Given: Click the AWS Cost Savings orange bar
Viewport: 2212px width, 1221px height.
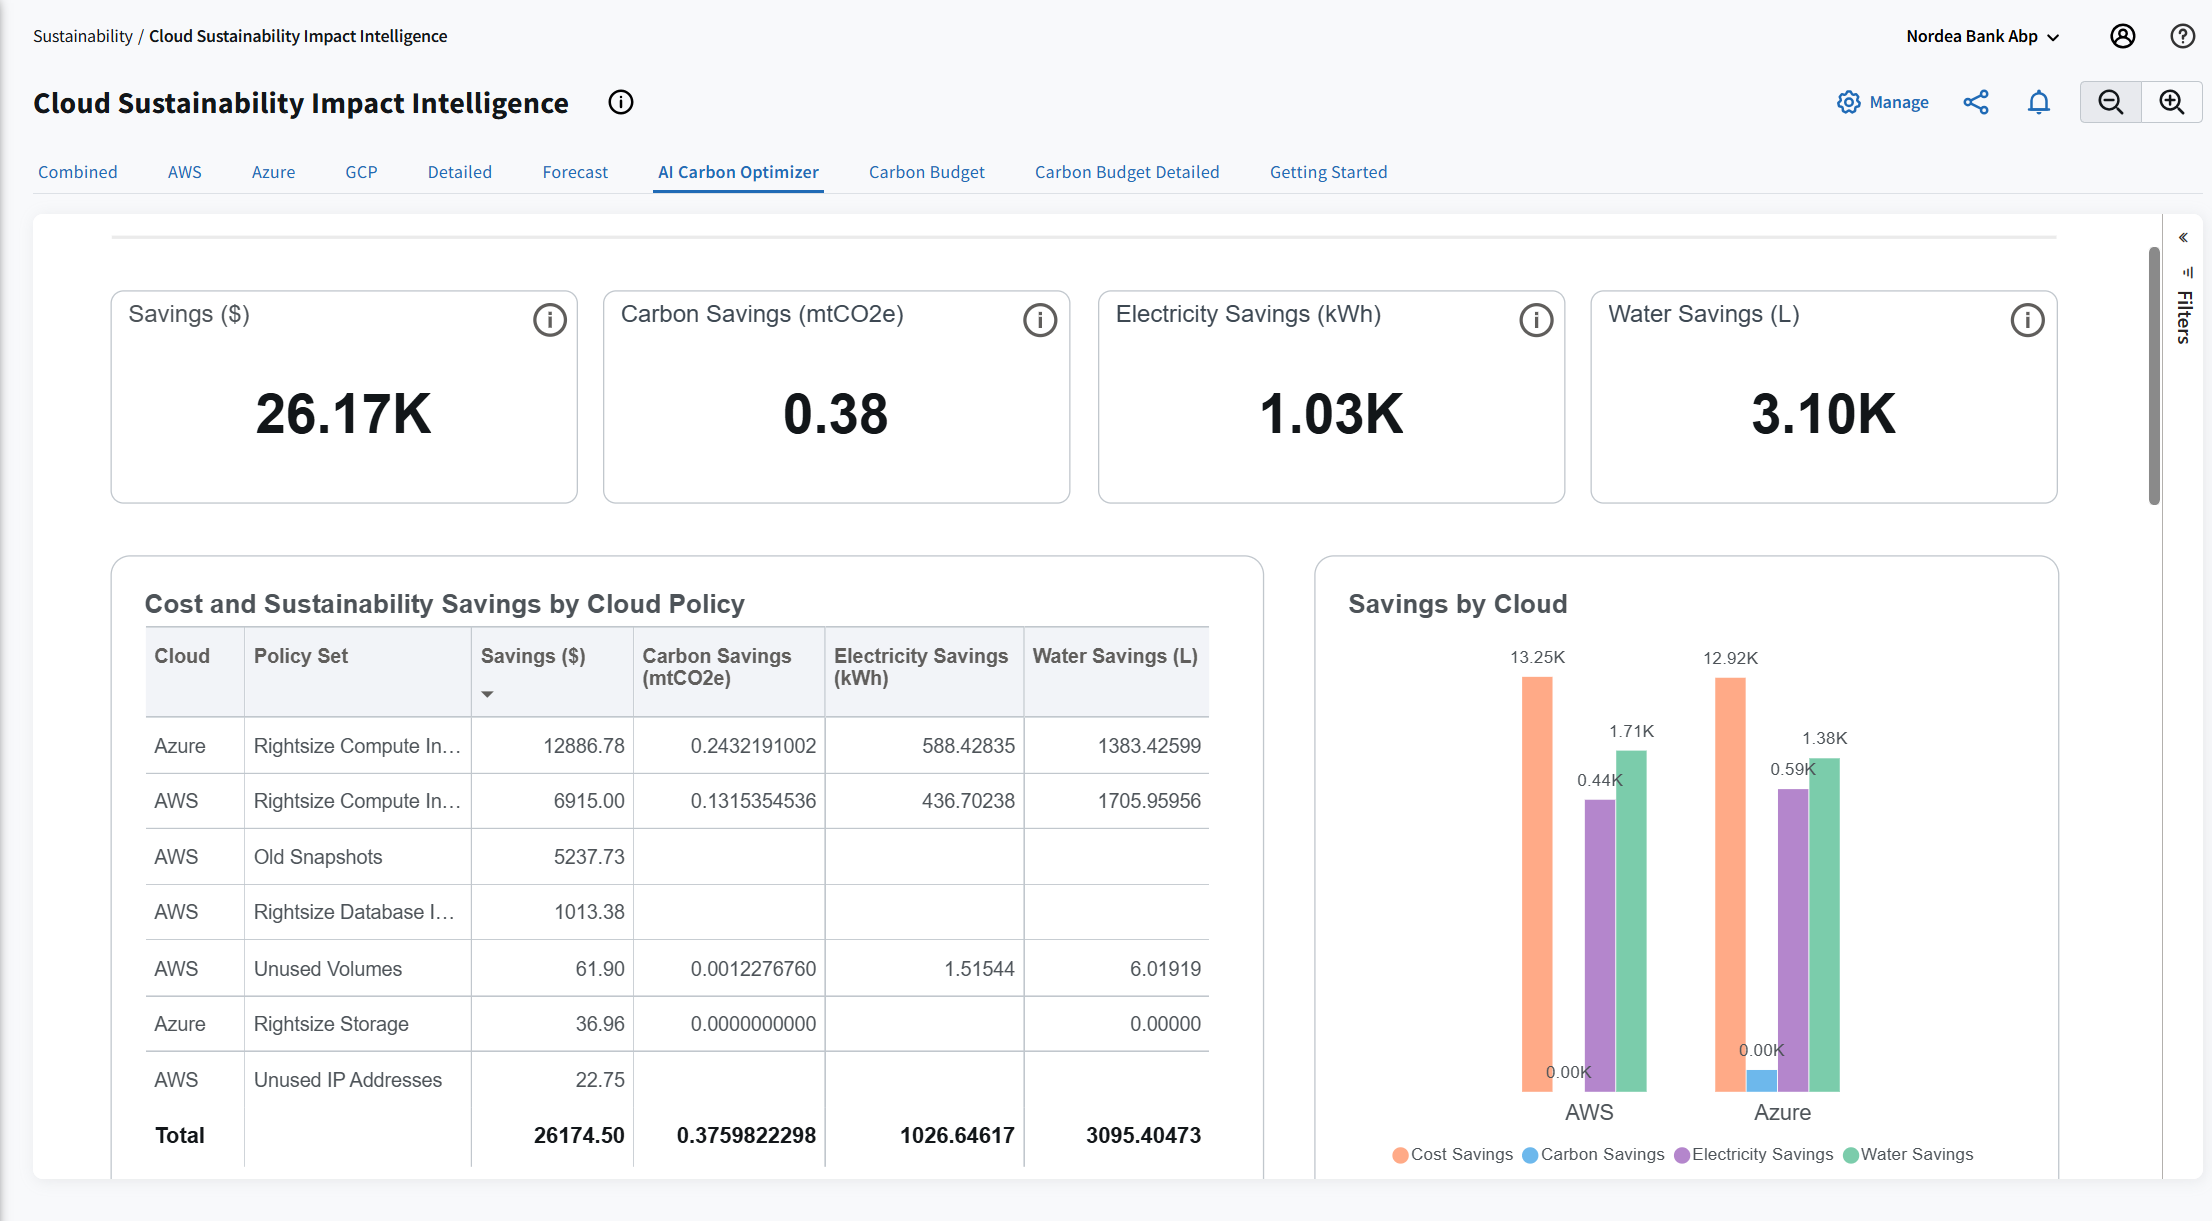Looking at the screenshot, I should tap(1537, 884).
